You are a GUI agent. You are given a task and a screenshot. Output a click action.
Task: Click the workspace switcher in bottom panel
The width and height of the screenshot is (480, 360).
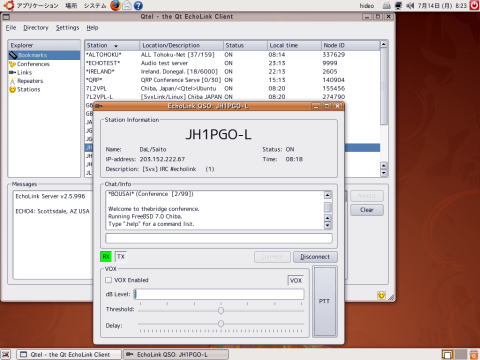454,354
